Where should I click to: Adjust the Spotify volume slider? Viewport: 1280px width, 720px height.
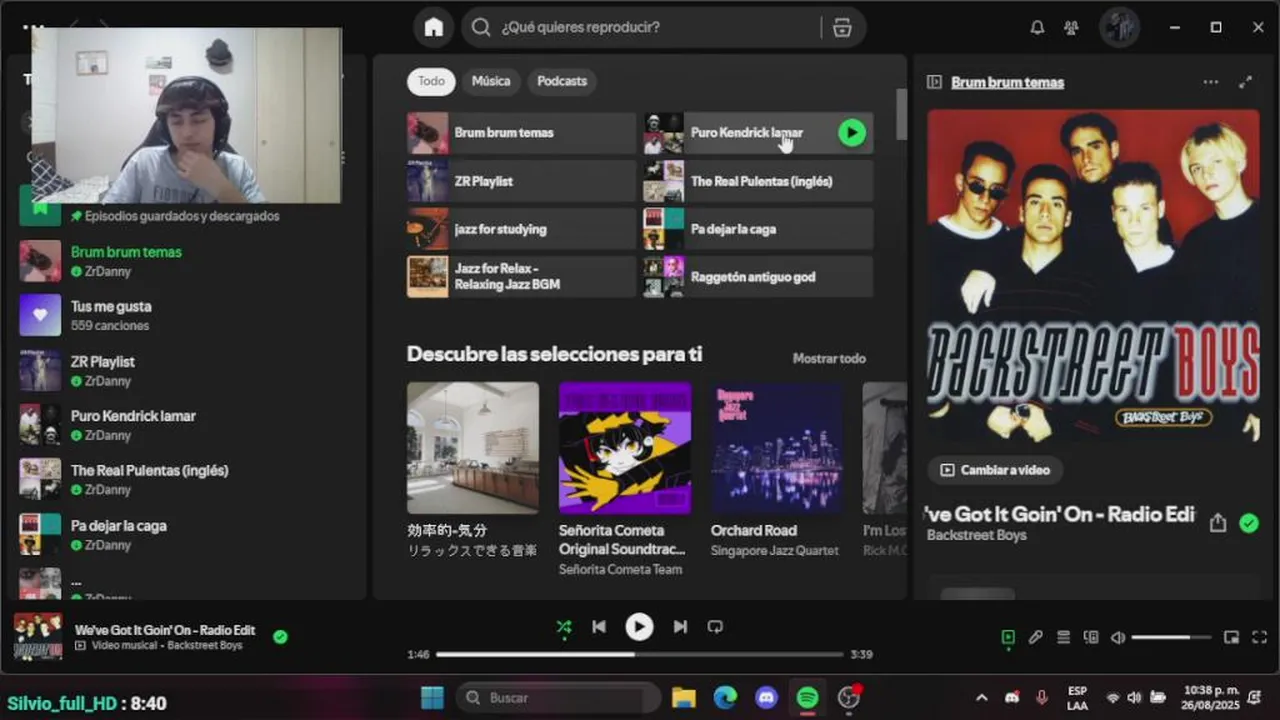[x=1171, y=637]
